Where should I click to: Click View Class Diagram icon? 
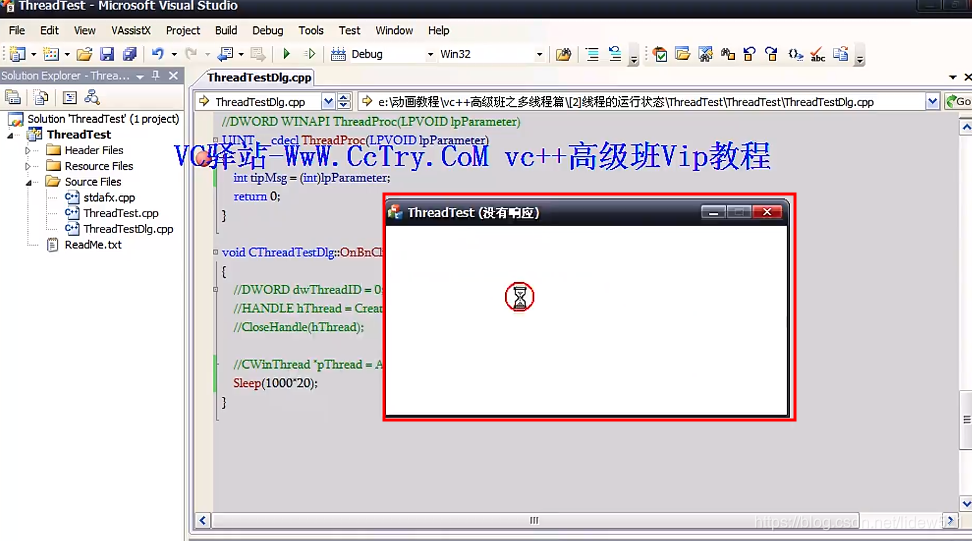coord(92,97)
